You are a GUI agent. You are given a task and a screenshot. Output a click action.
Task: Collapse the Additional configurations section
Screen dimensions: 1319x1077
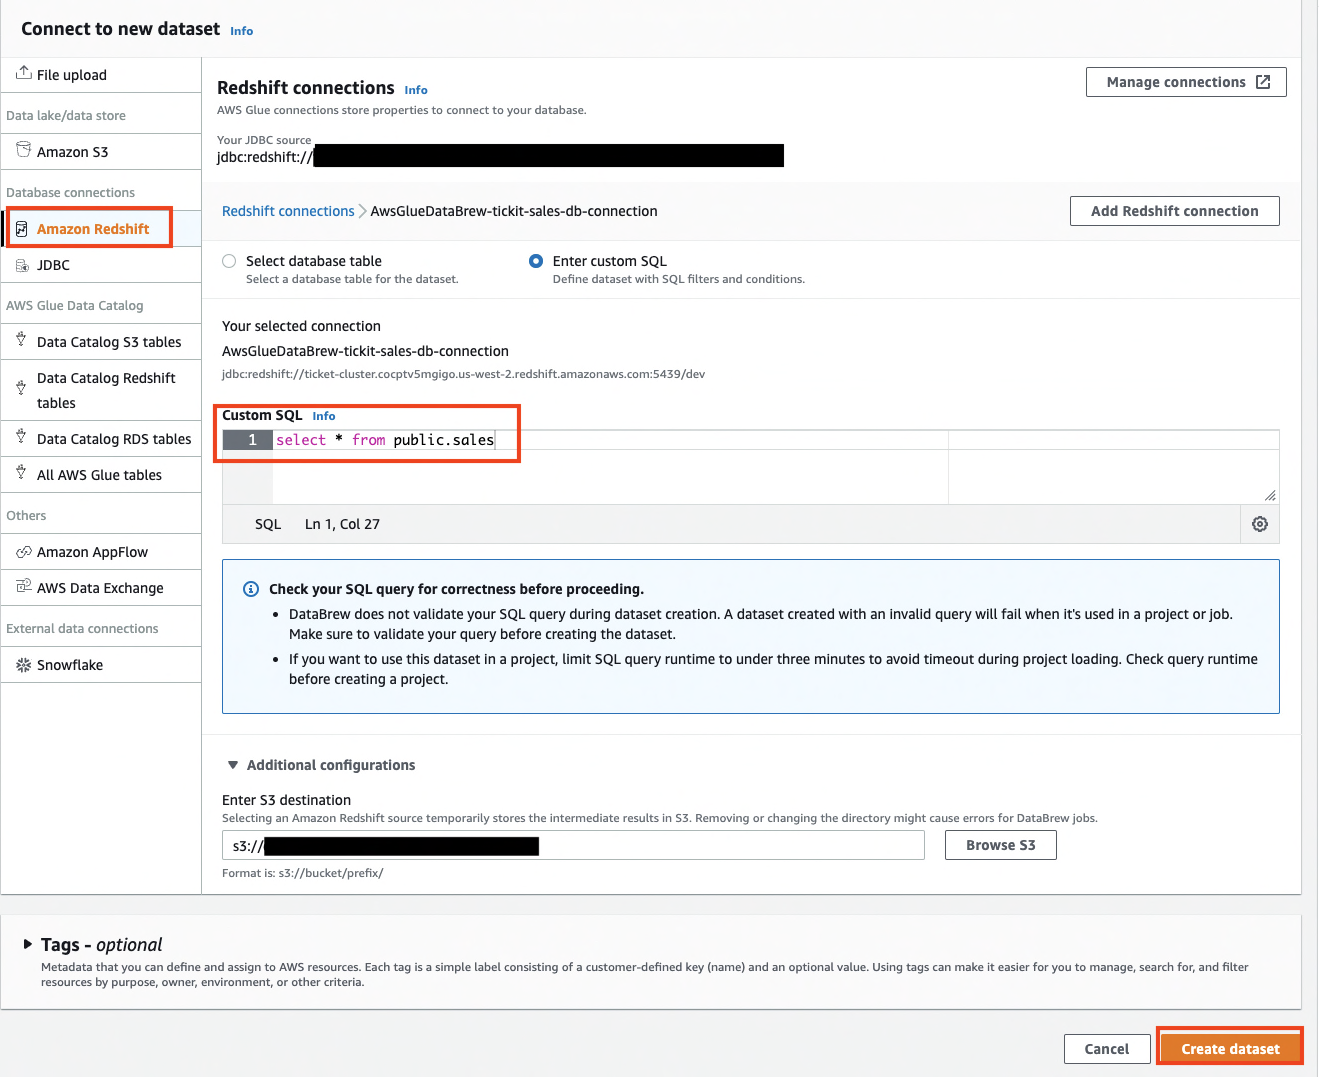click(x=233, y=765)
